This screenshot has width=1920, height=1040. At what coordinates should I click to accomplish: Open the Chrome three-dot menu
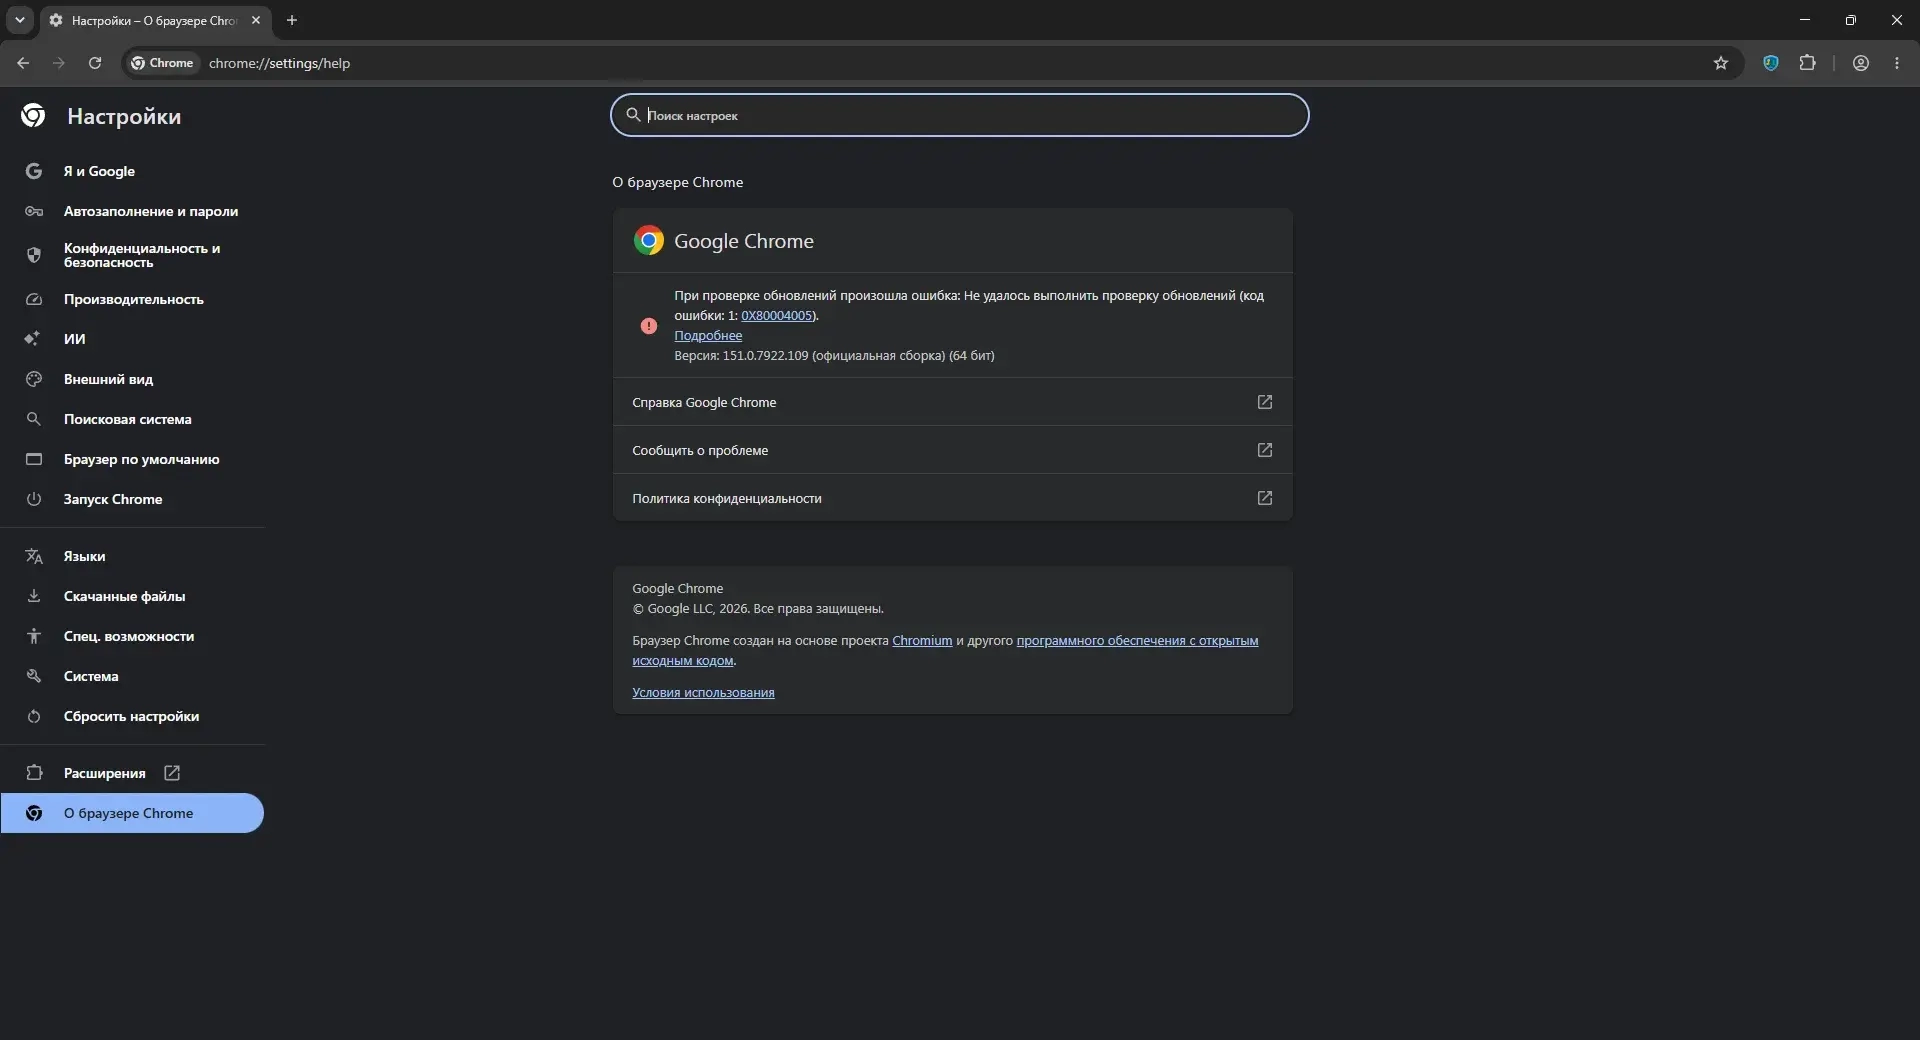coord(1897,63)
